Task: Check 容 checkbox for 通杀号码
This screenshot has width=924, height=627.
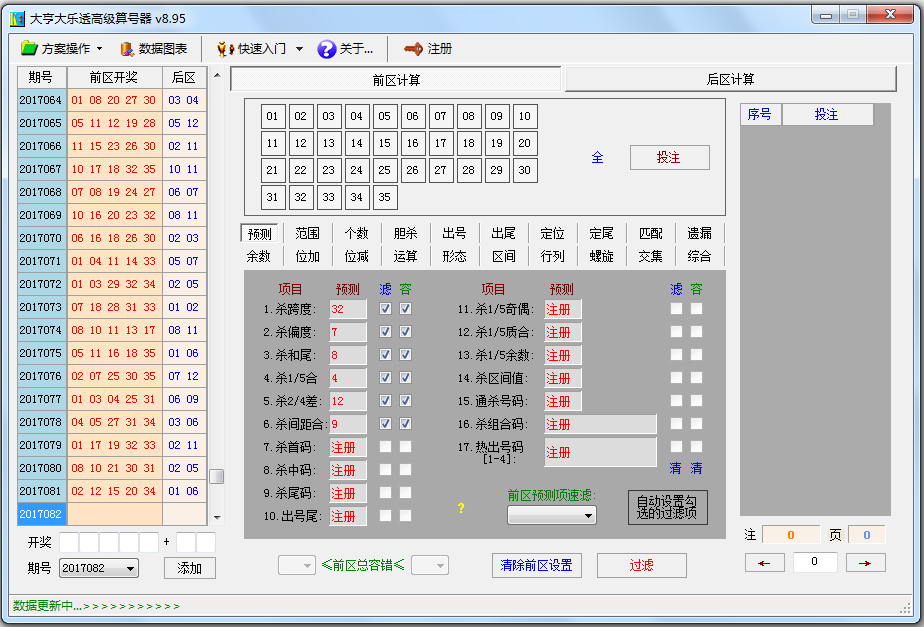Action: (x=697, y=400)
